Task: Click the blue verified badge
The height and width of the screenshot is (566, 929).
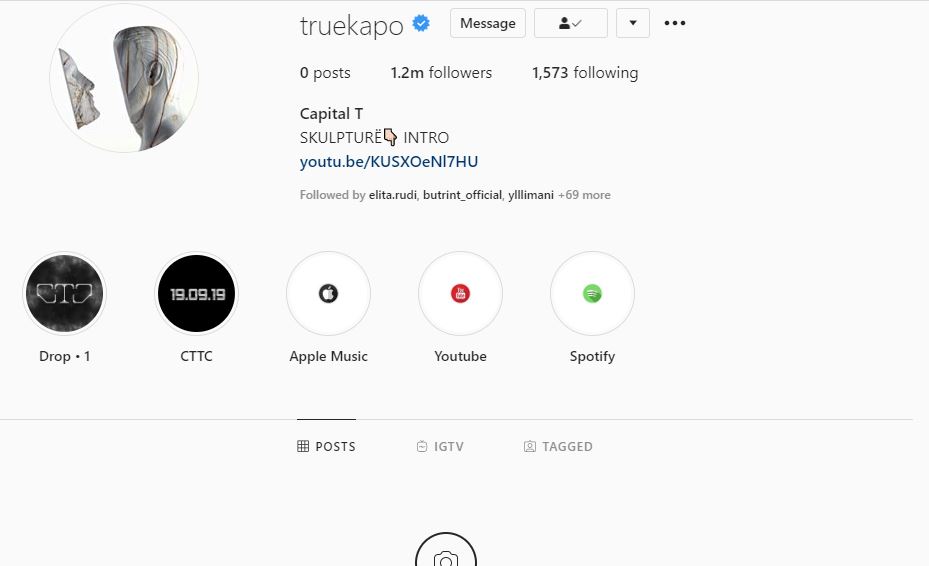Action: [x=421, y=24]
